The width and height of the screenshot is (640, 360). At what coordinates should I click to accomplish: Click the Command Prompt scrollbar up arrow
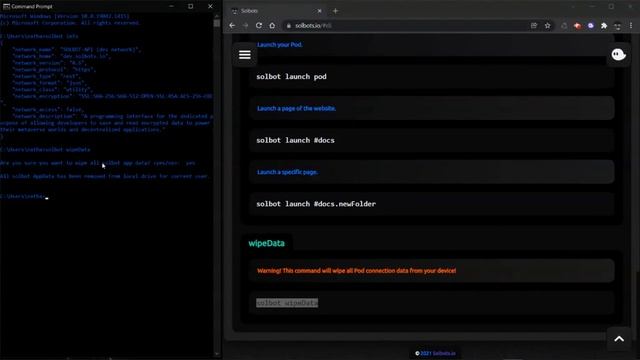pyautogui.click(x=217, y=16)
